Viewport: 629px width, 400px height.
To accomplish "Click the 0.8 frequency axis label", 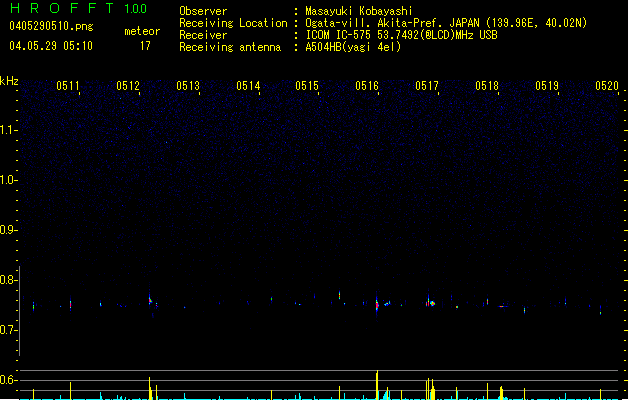I will tap(8, 280).
